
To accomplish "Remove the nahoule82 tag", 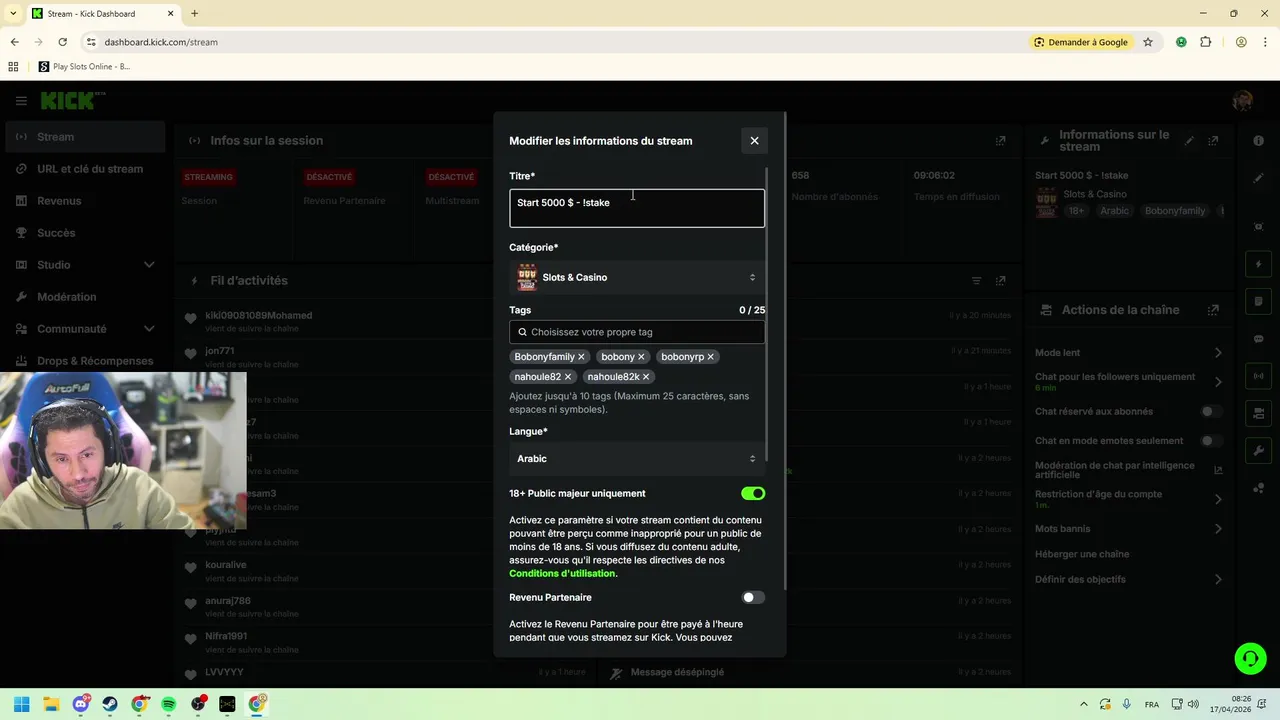I will [x=568, y=377].
